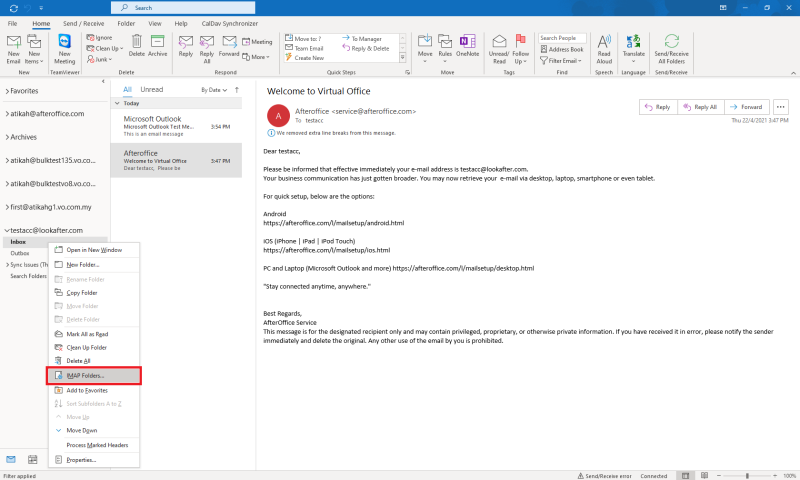Click the Read Aloud speech icon

[x=604, y=43]
